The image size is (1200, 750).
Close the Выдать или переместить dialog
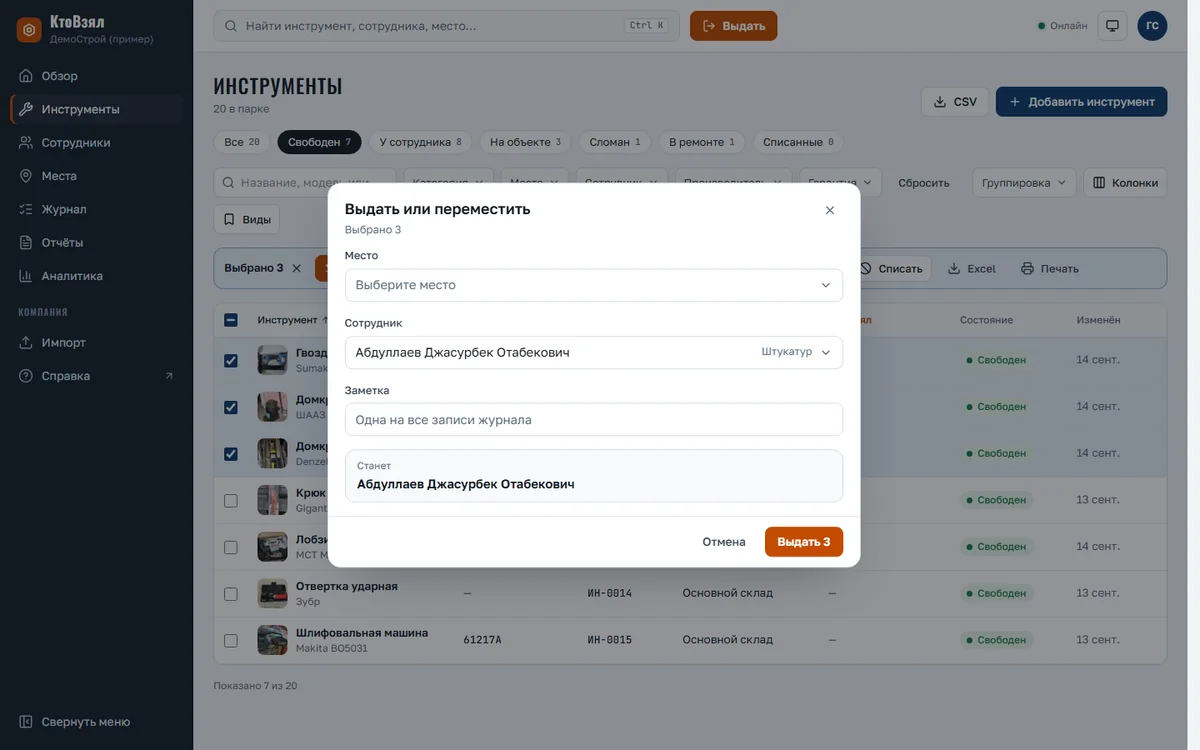coord(830,210)
